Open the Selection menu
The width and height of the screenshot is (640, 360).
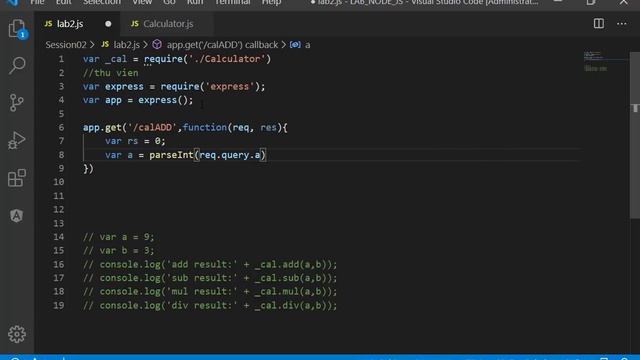click(x=102, y=2)
